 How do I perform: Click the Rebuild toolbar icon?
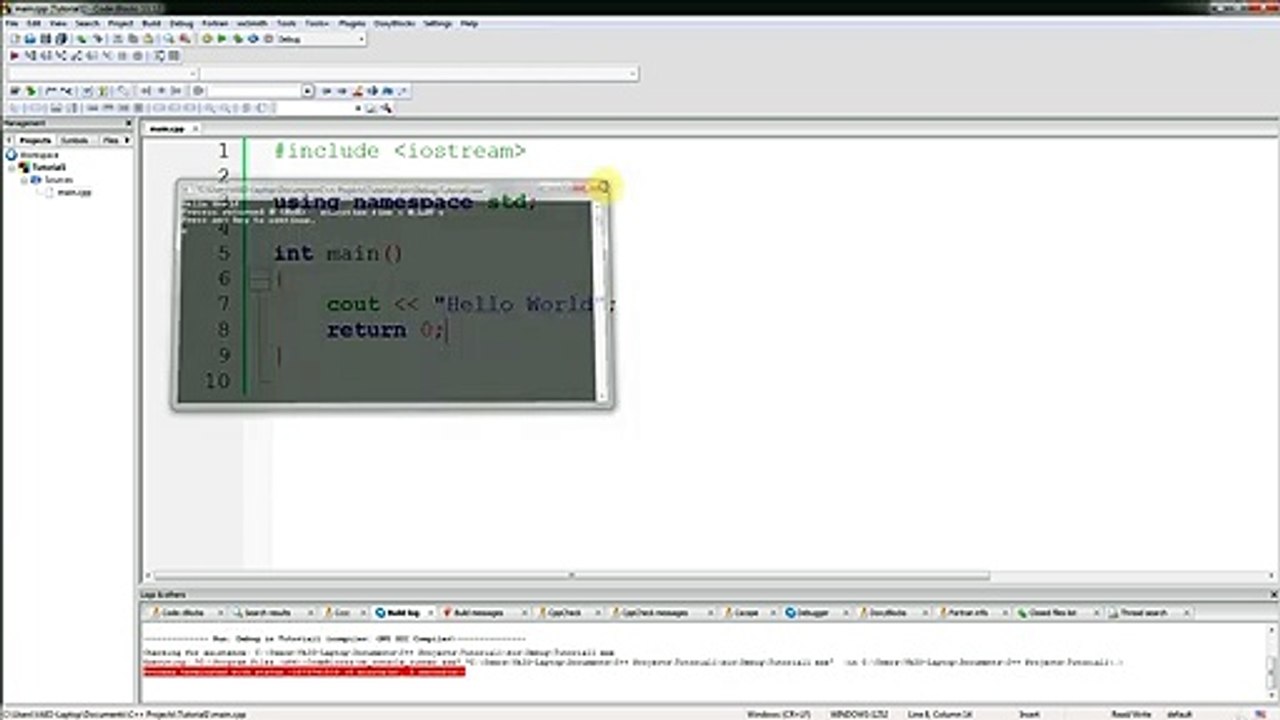(x=253, y=39)
